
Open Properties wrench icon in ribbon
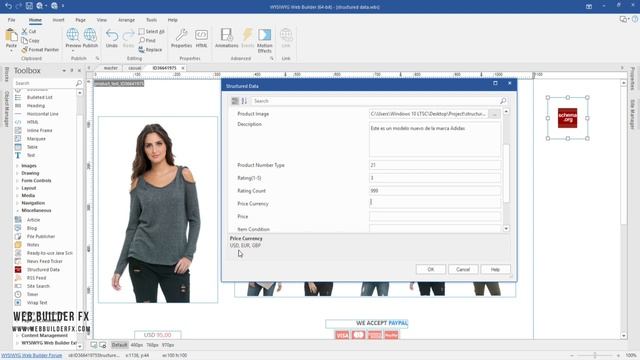tap(182, 36)
